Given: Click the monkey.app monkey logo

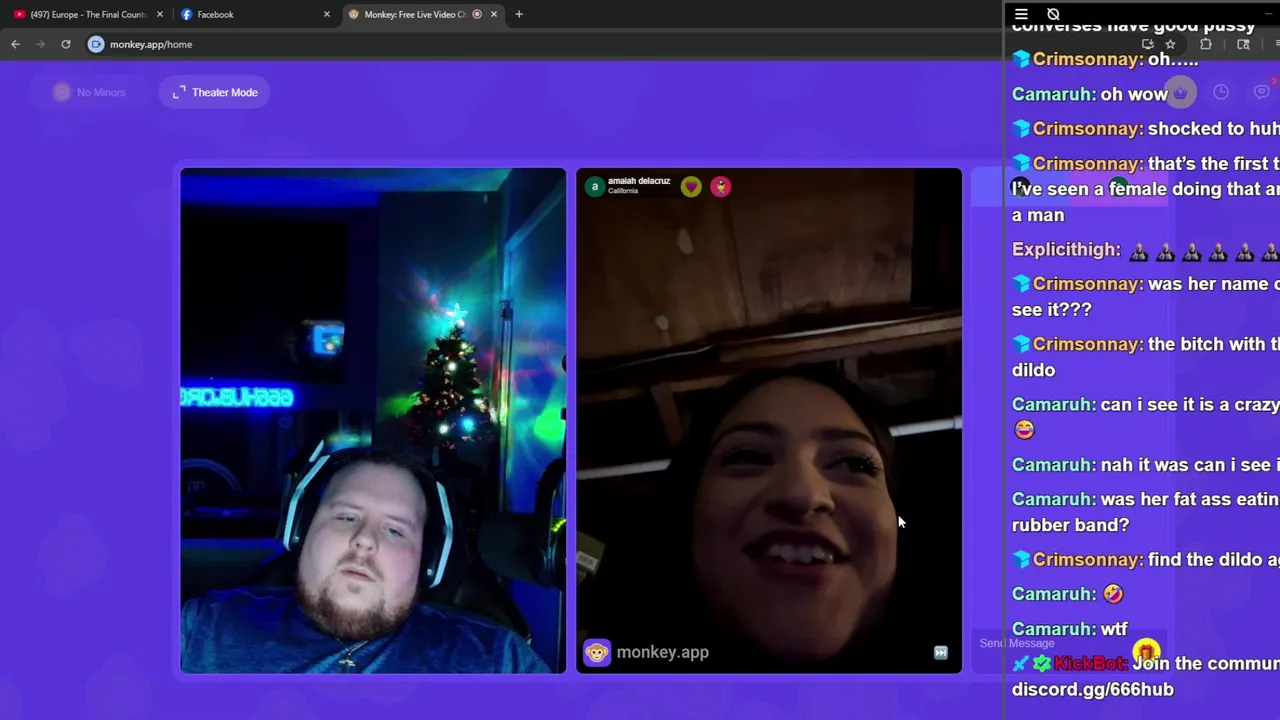Looking at the screenshot, I should [597, 653].
